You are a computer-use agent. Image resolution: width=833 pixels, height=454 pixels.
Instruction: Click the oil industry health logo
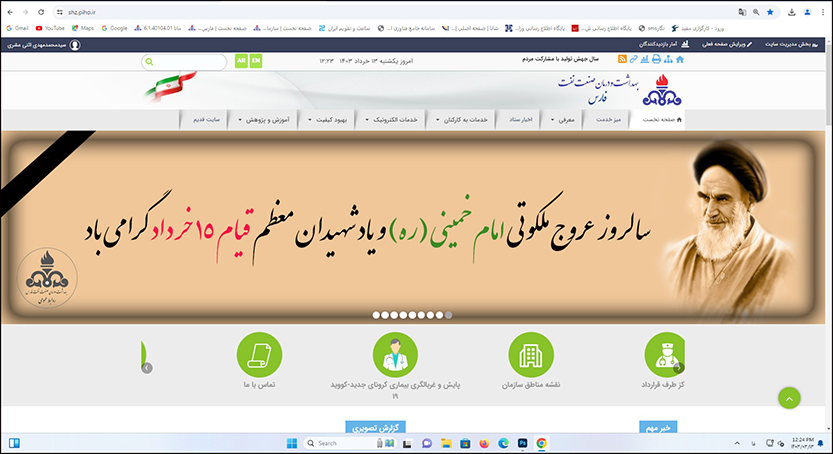pos(661,90)
